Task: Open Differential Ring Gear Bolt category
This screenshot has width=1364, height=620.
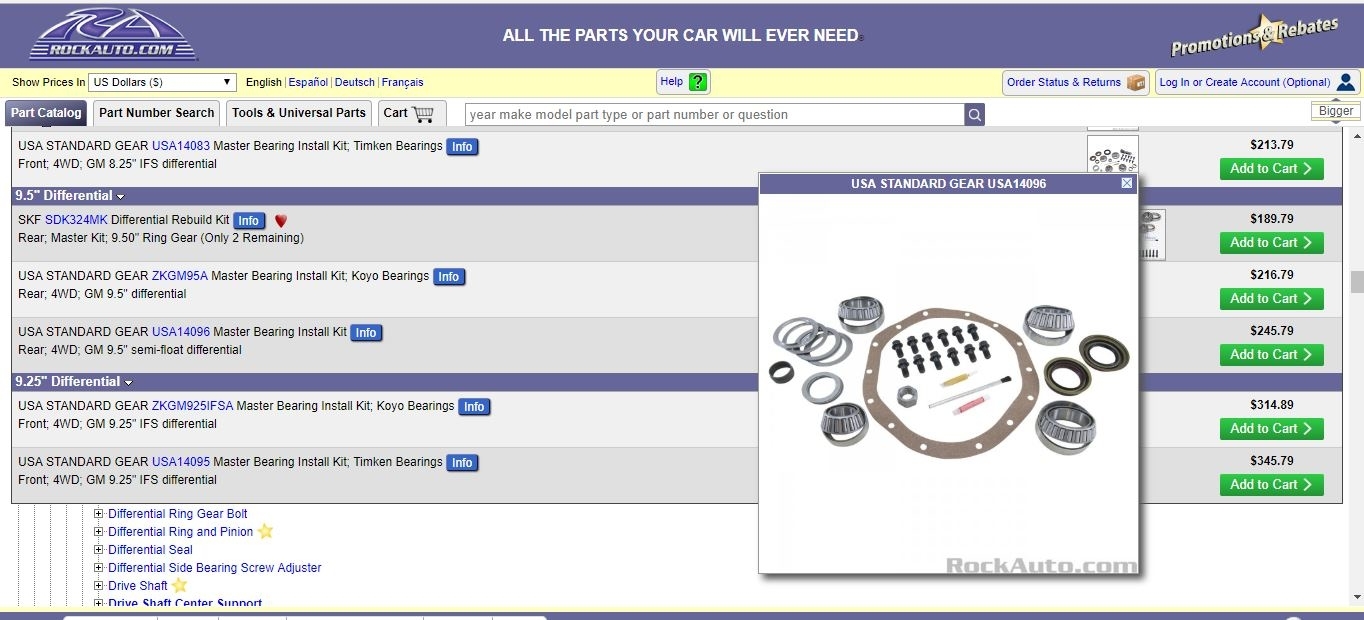Action: point(178,514)
